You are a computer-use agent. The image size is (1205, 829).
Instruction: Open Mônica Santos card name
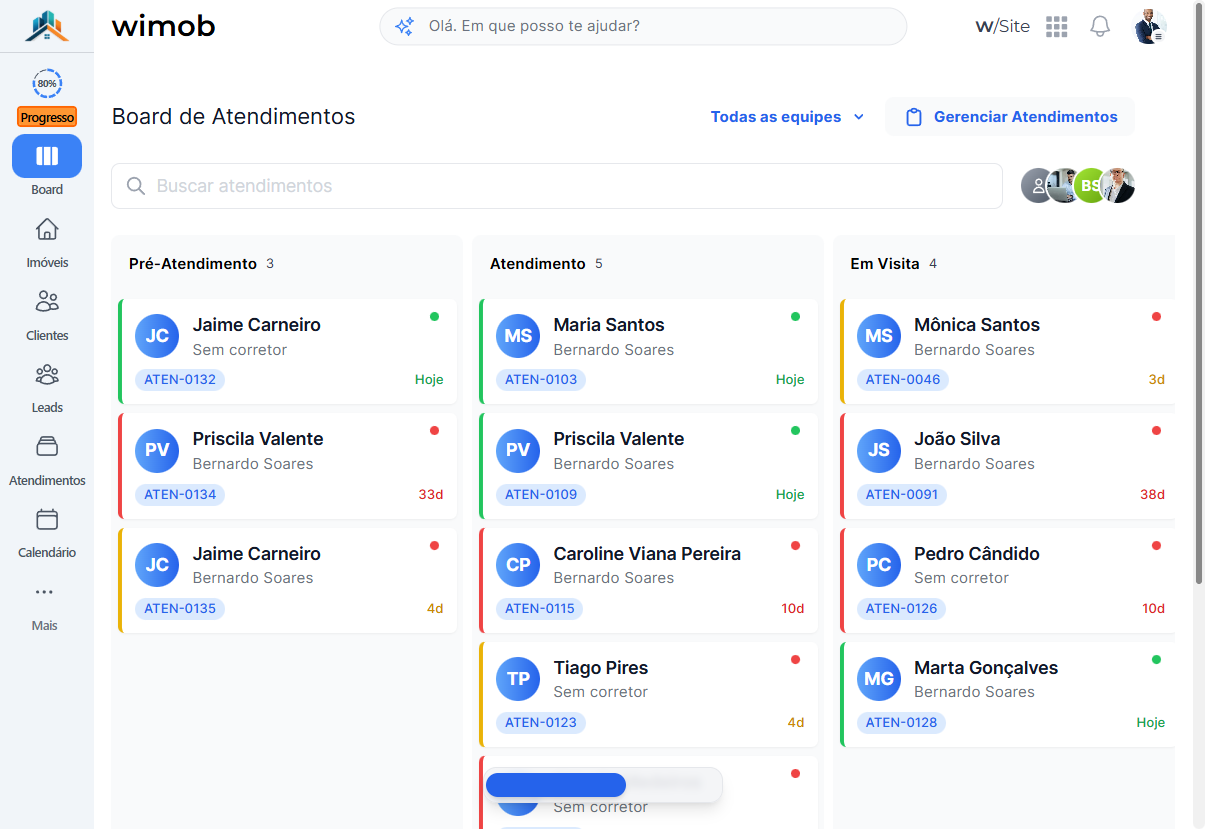977,325
